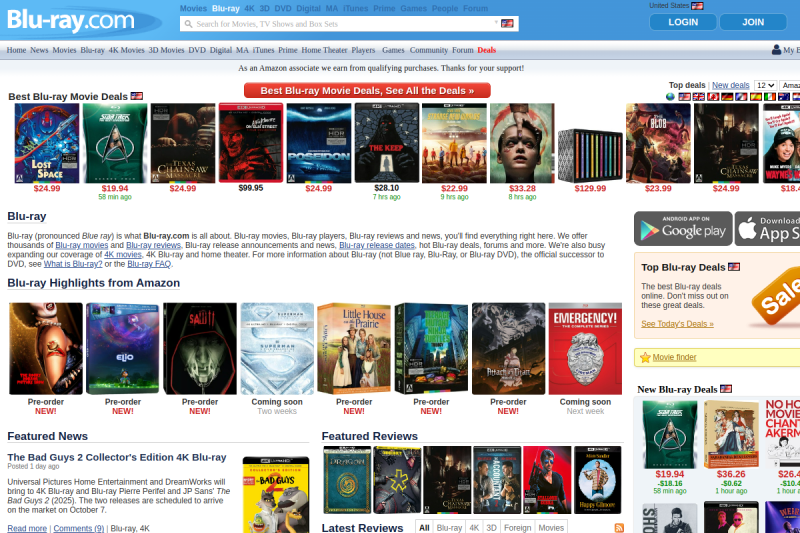Select the US flag in deals country row
Viewport: 800px width, 533px height.
point(684,97)
